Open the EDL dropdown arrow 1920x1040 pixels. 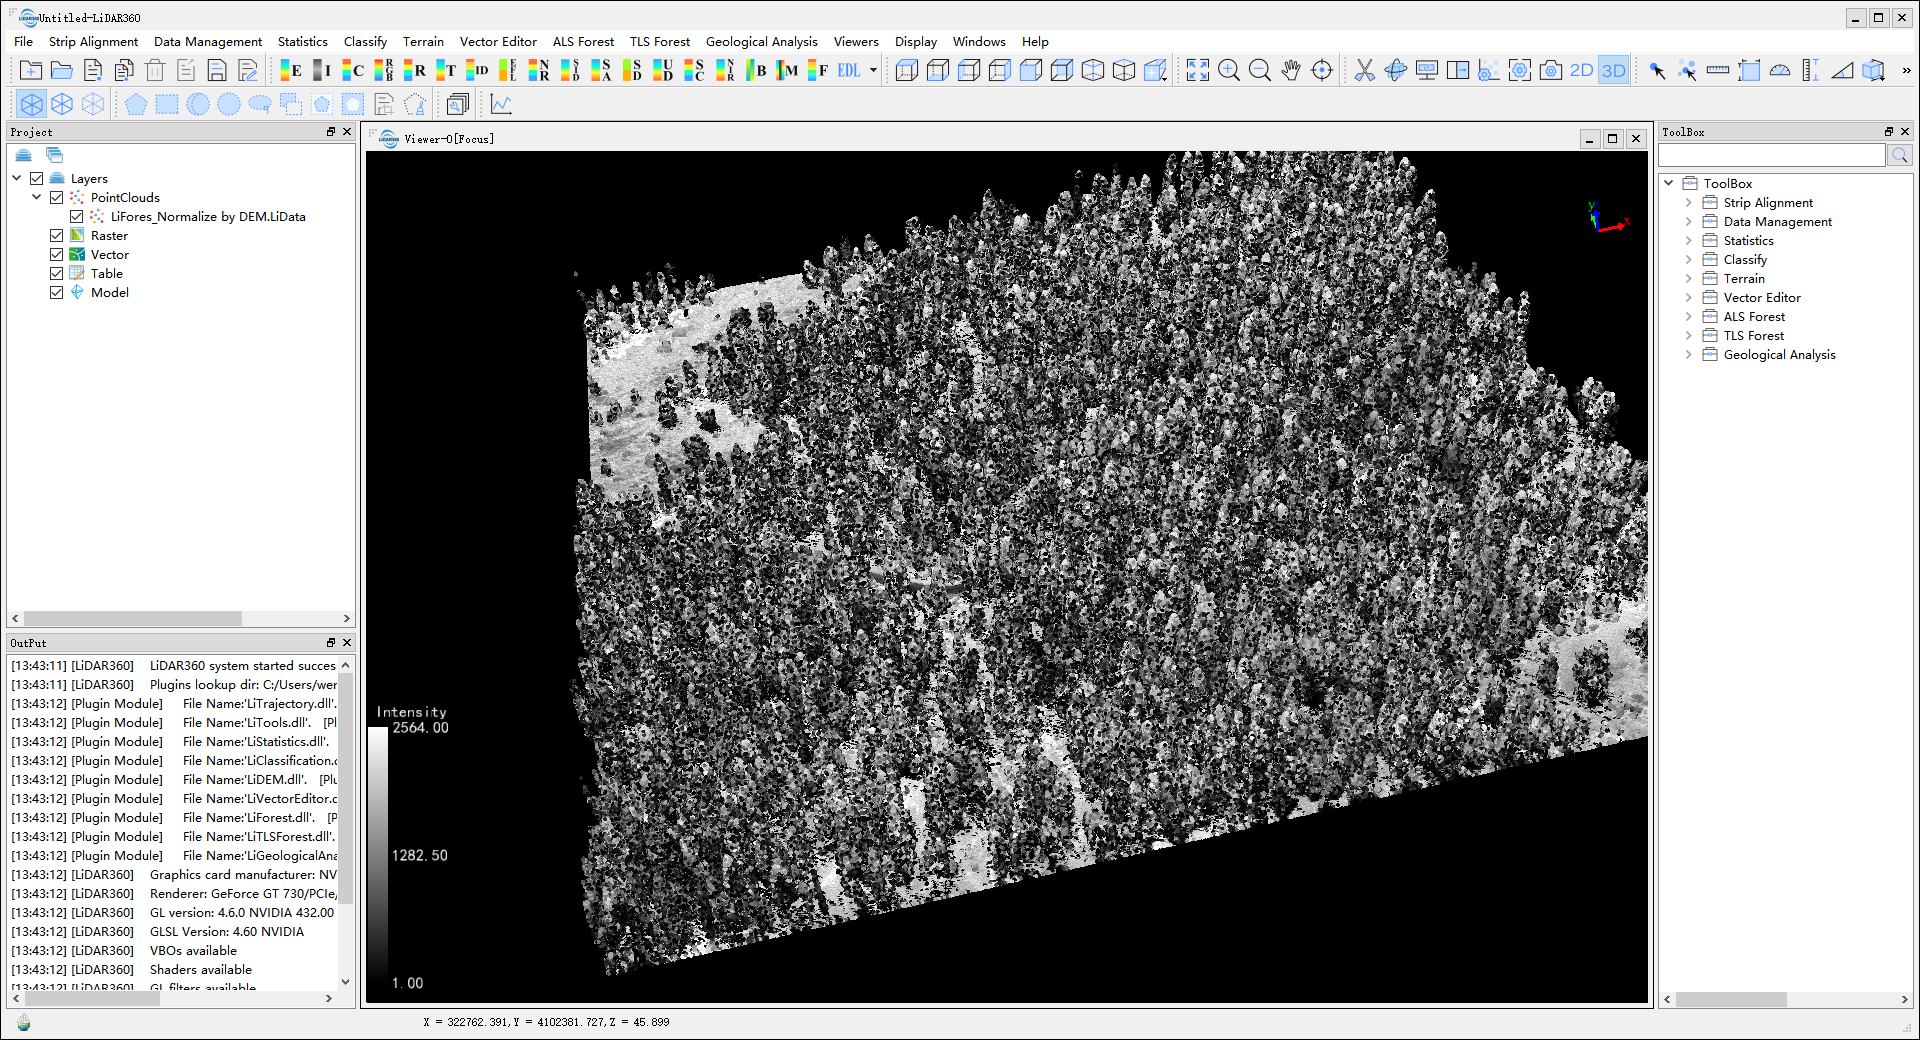[873, 70]
